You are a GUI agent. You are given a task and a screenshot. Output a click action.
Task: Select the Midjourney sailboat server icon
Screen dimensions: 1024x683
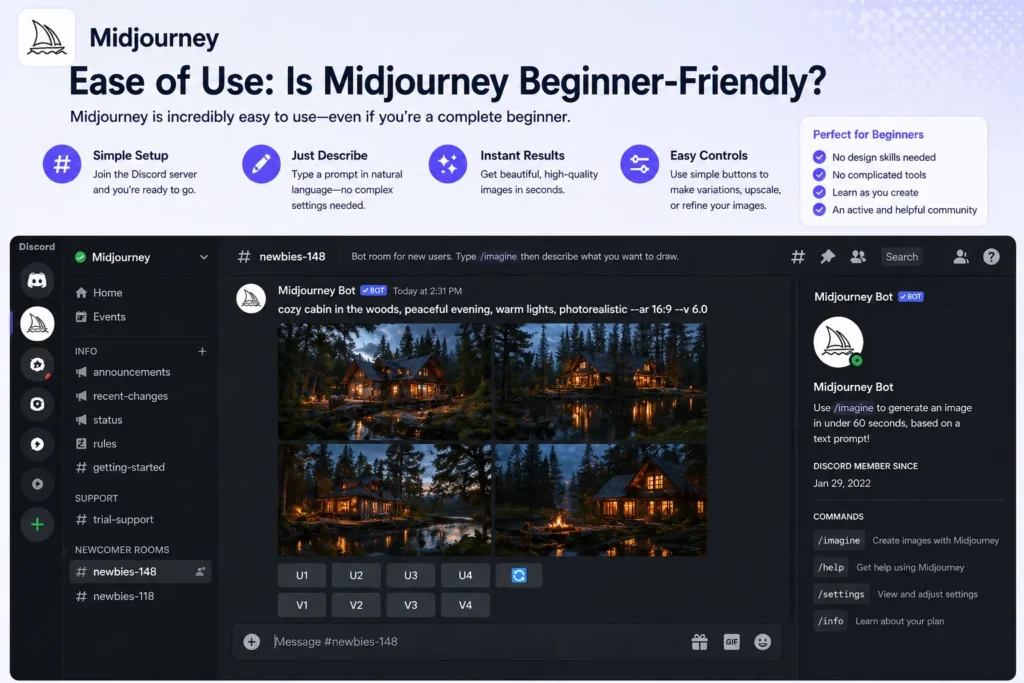point(37,323)
